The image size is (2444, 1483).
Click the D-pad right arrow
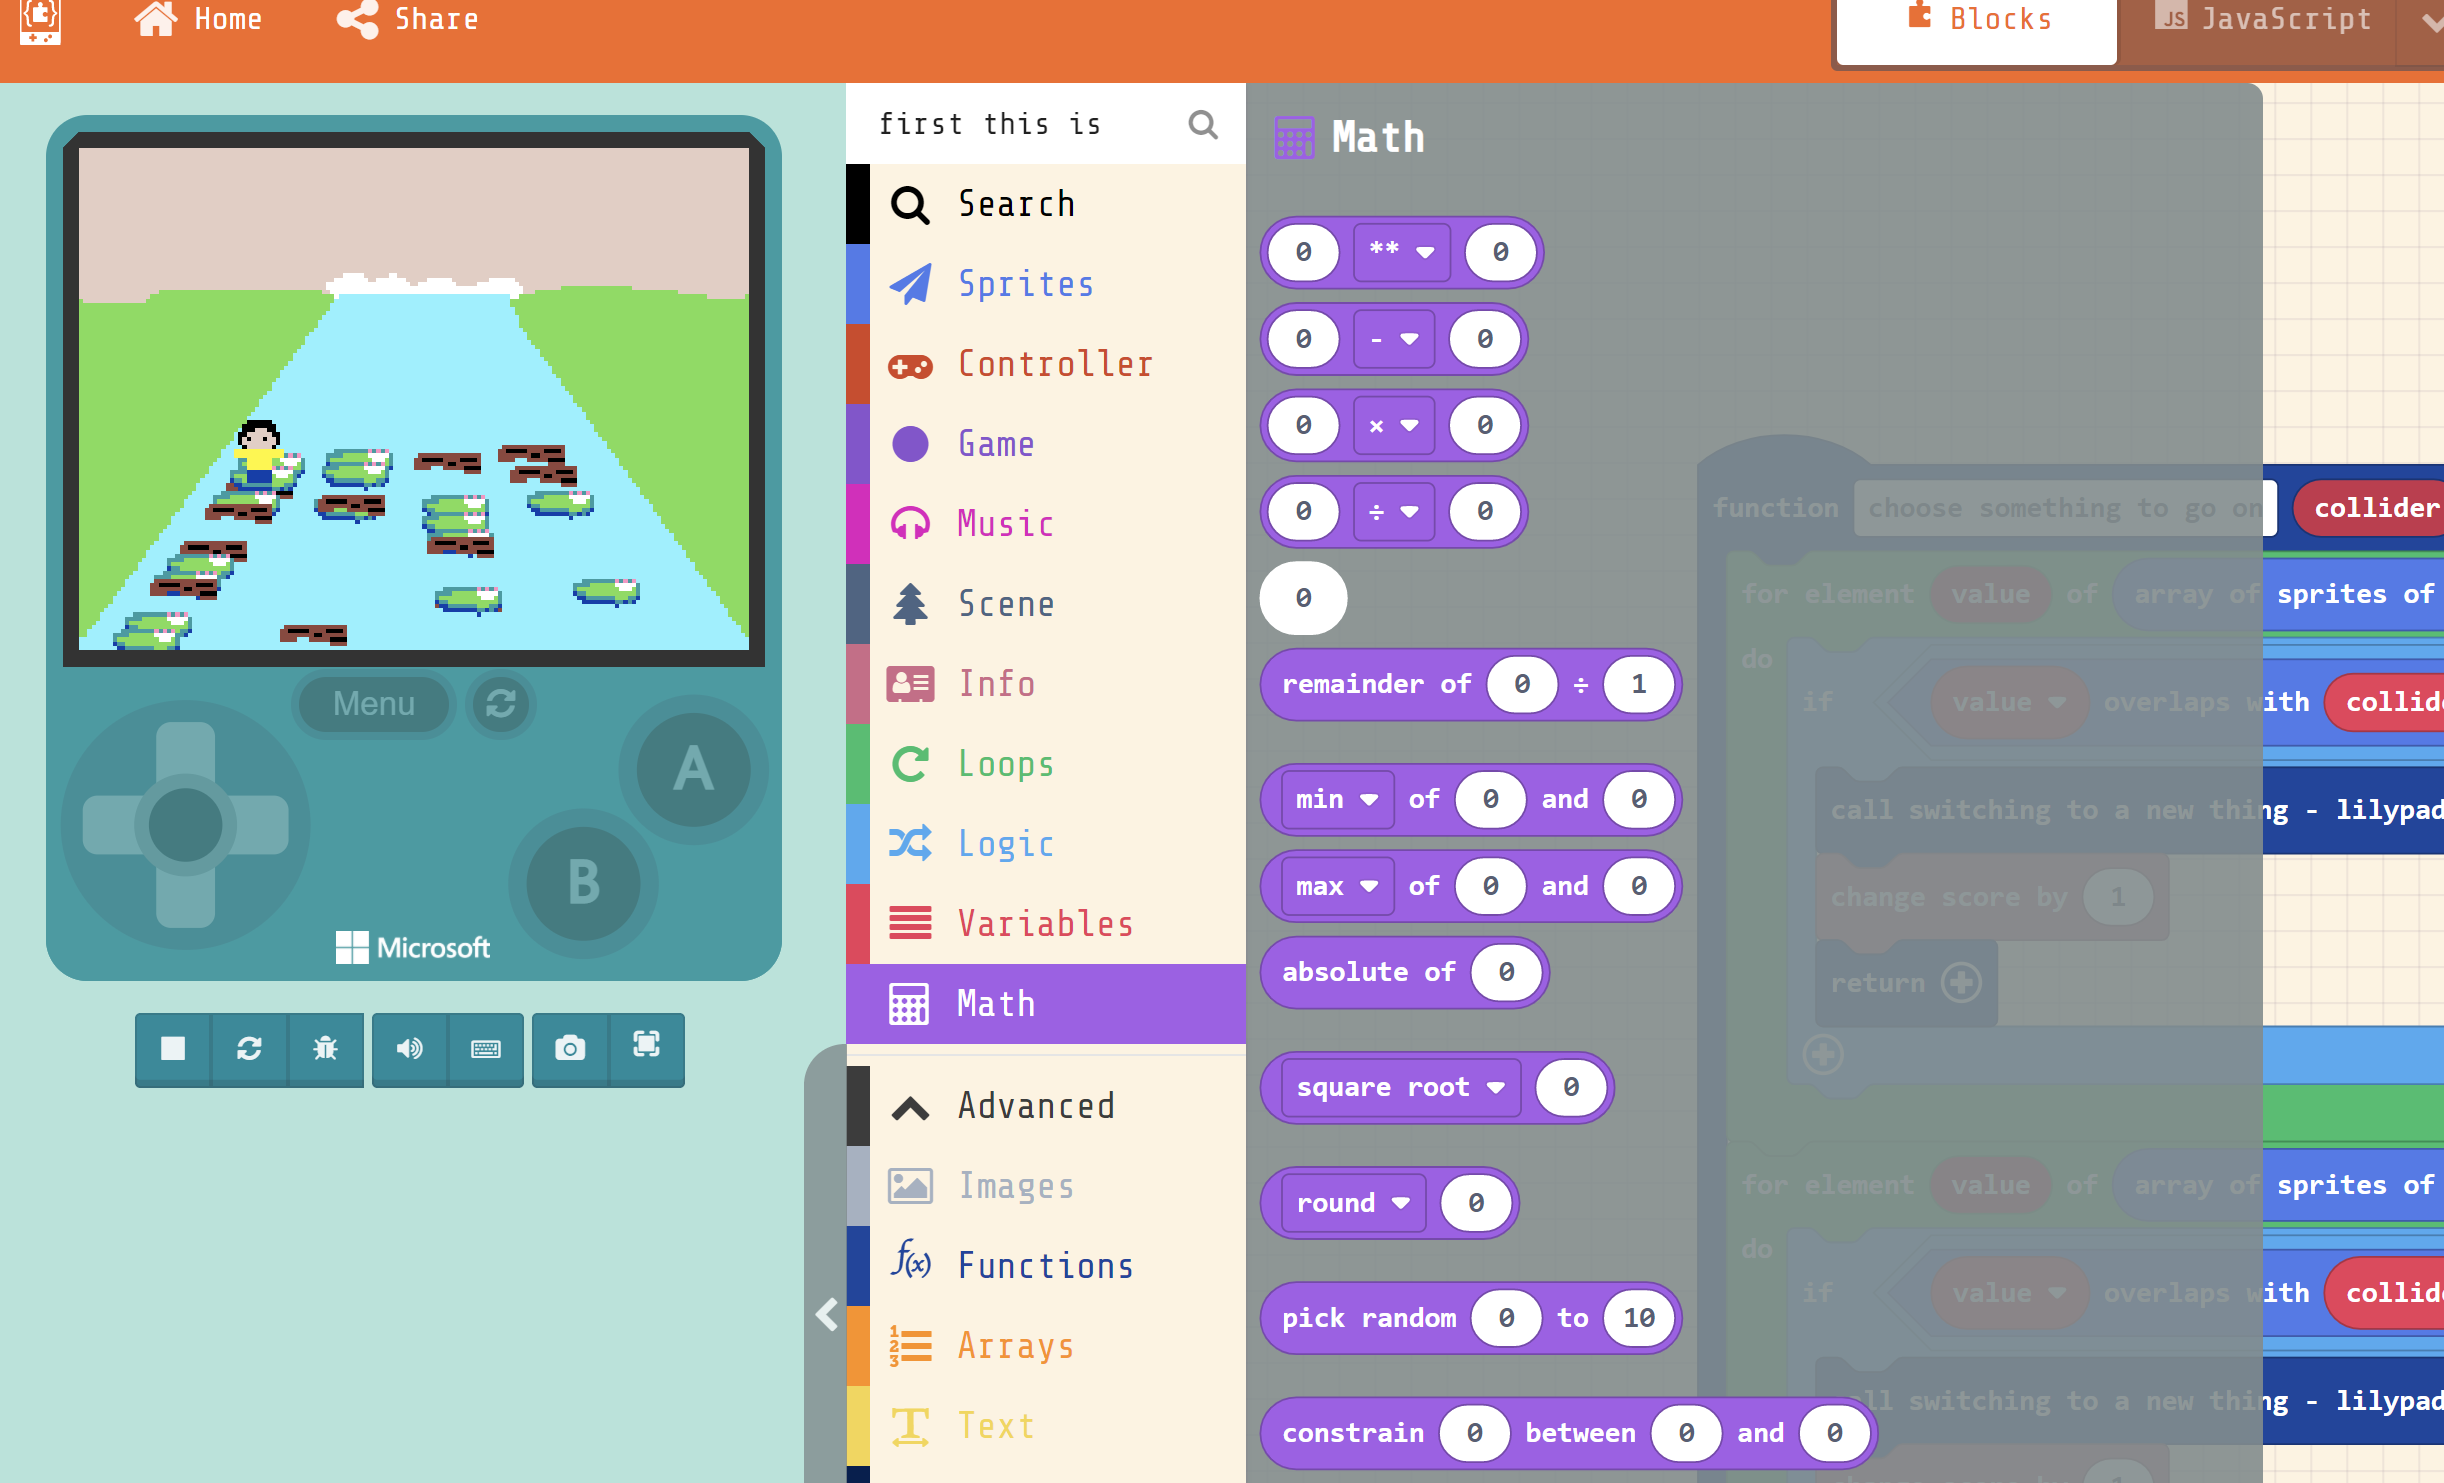pos(258,825)
